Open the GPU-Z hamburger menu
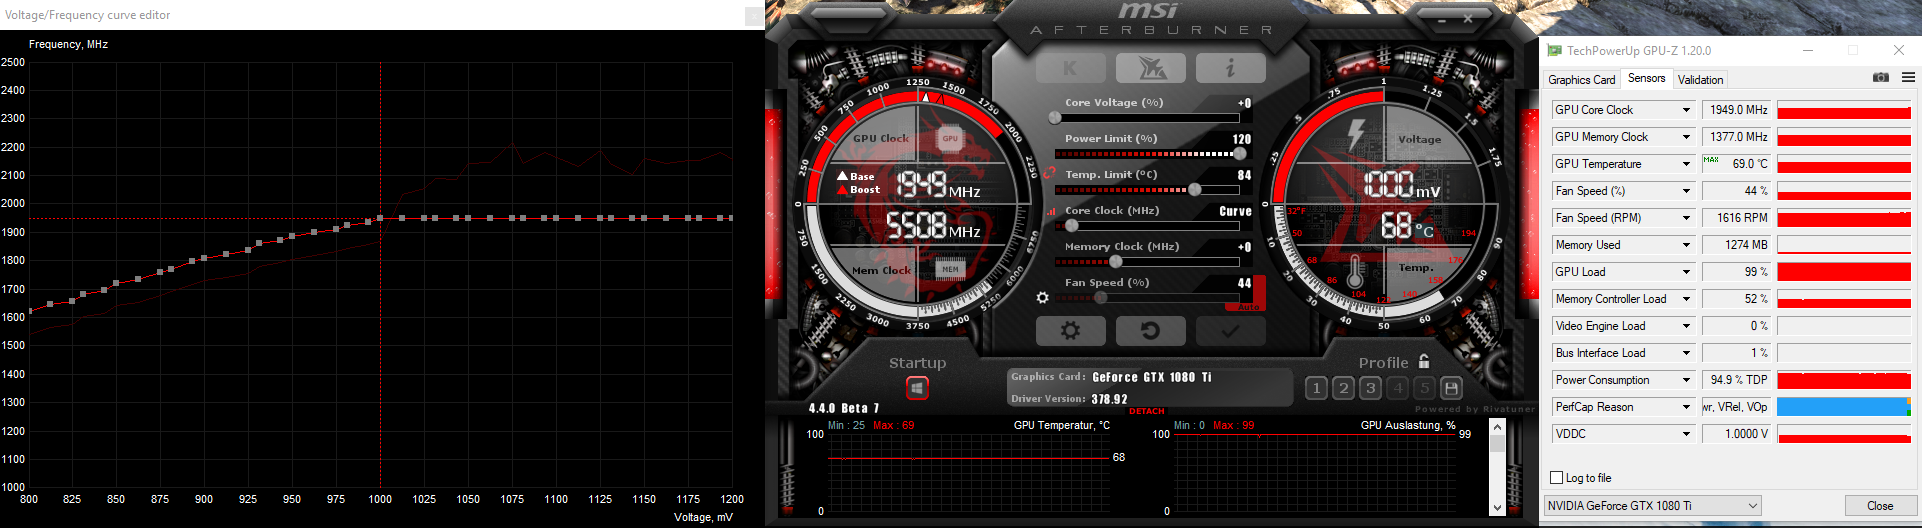 click(1908, 77)
